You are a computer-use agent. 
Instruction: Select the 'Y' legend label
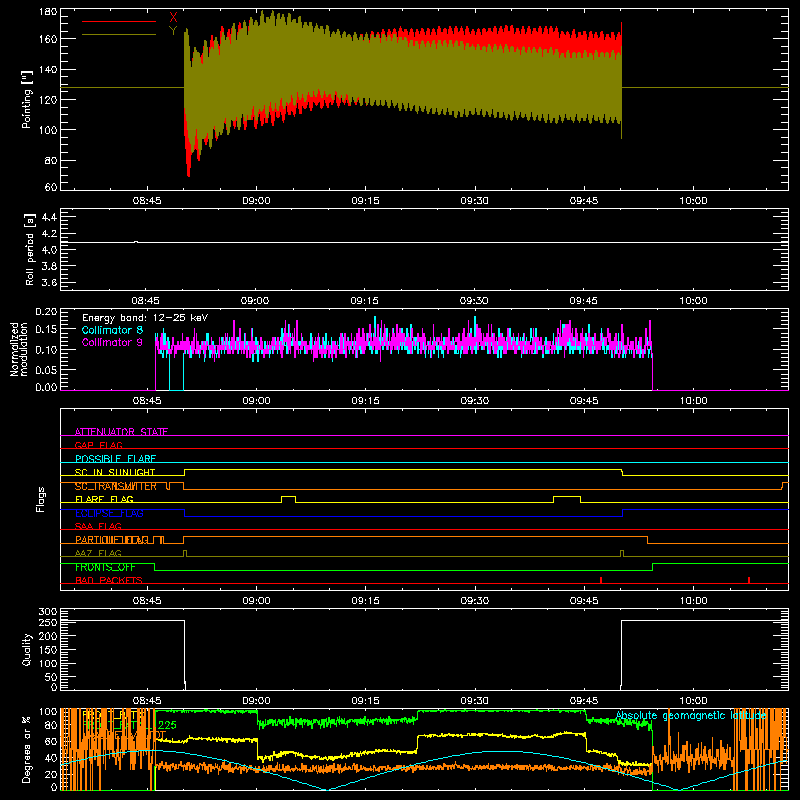(x=173, y=31)
